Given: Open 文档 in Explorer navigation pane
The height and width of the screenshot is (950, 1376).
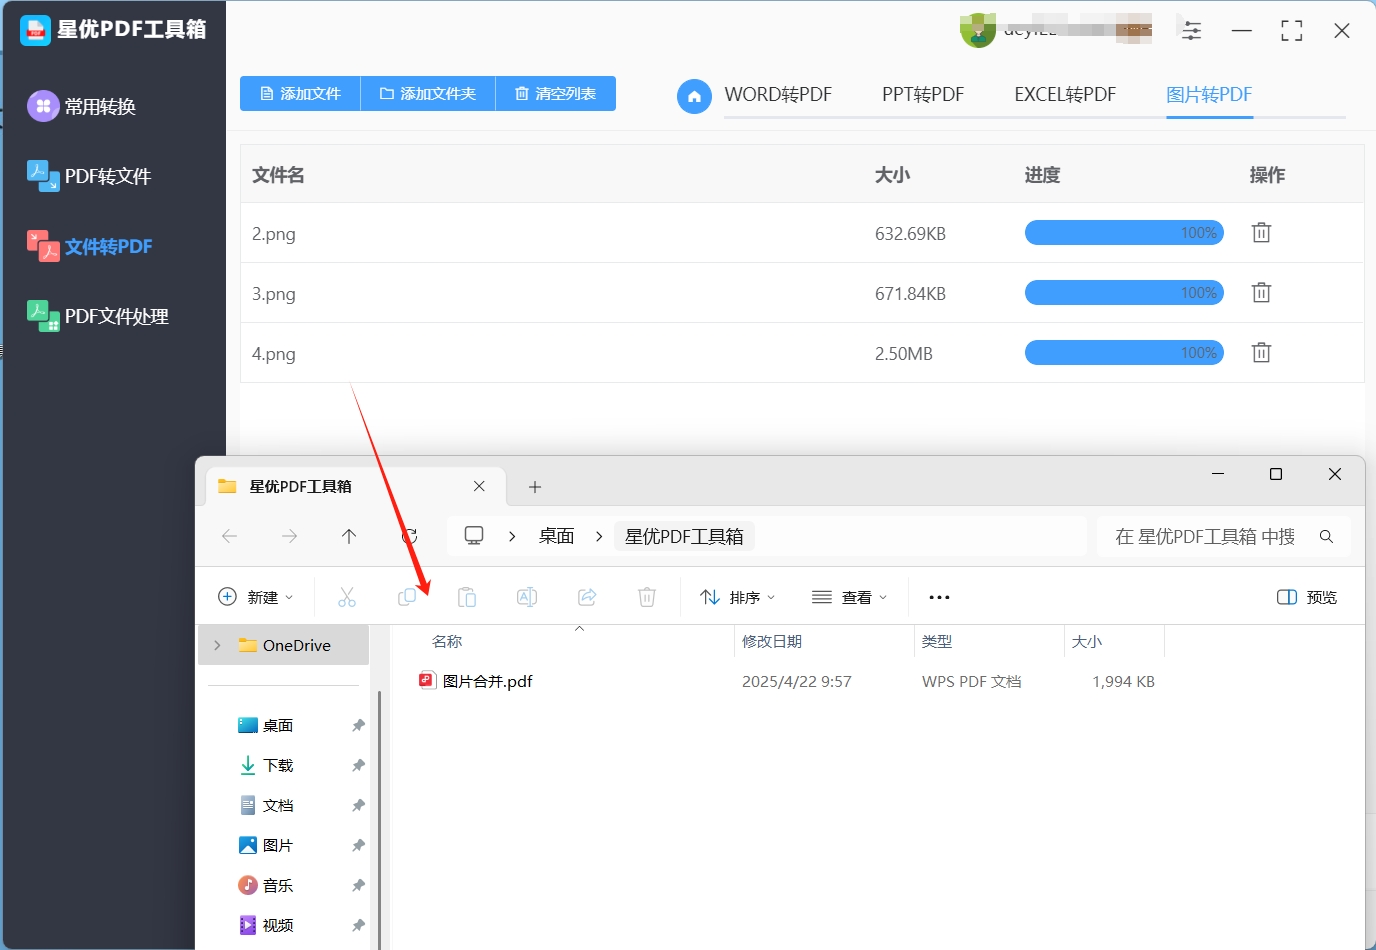Looking at the screenshot, I should tap(266, 805).
